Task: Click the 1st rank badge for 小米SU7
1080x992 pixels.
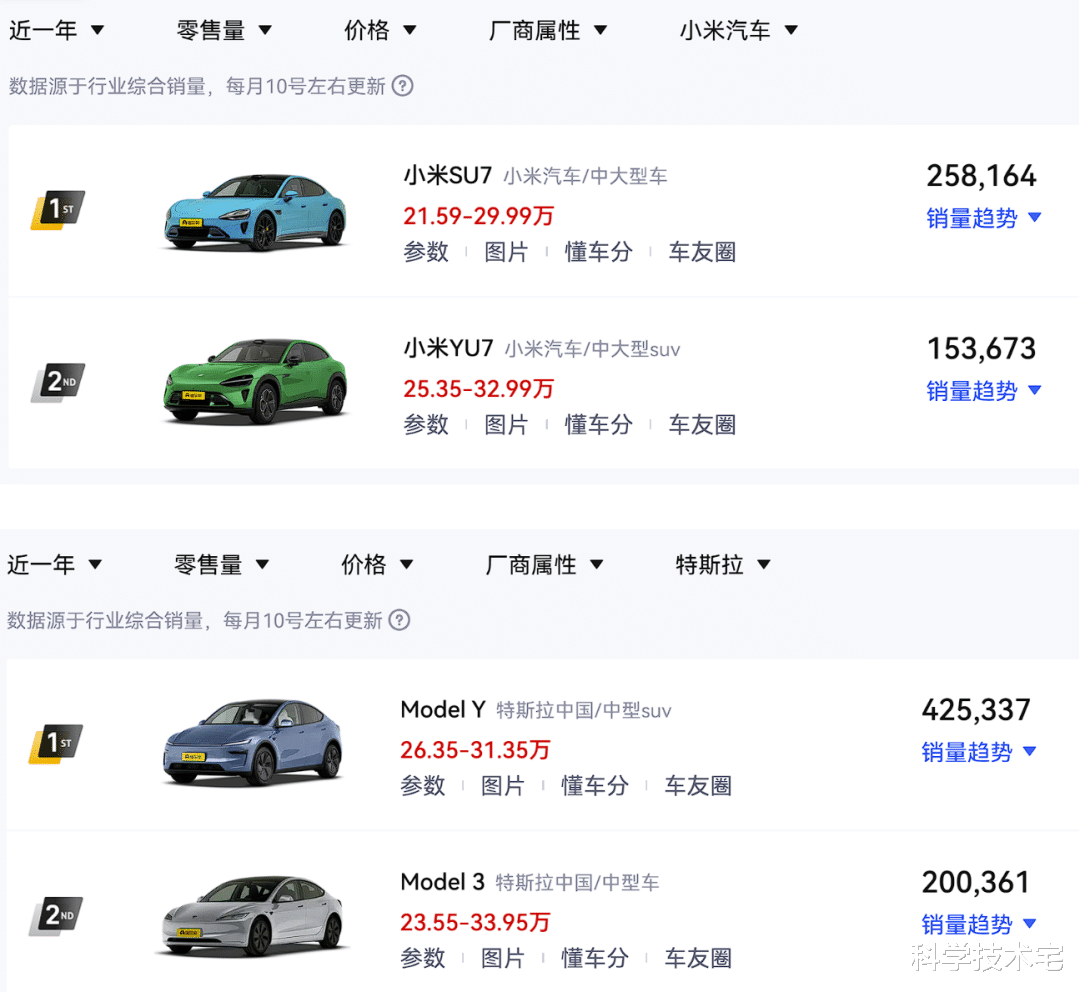Action: point(59,209)
